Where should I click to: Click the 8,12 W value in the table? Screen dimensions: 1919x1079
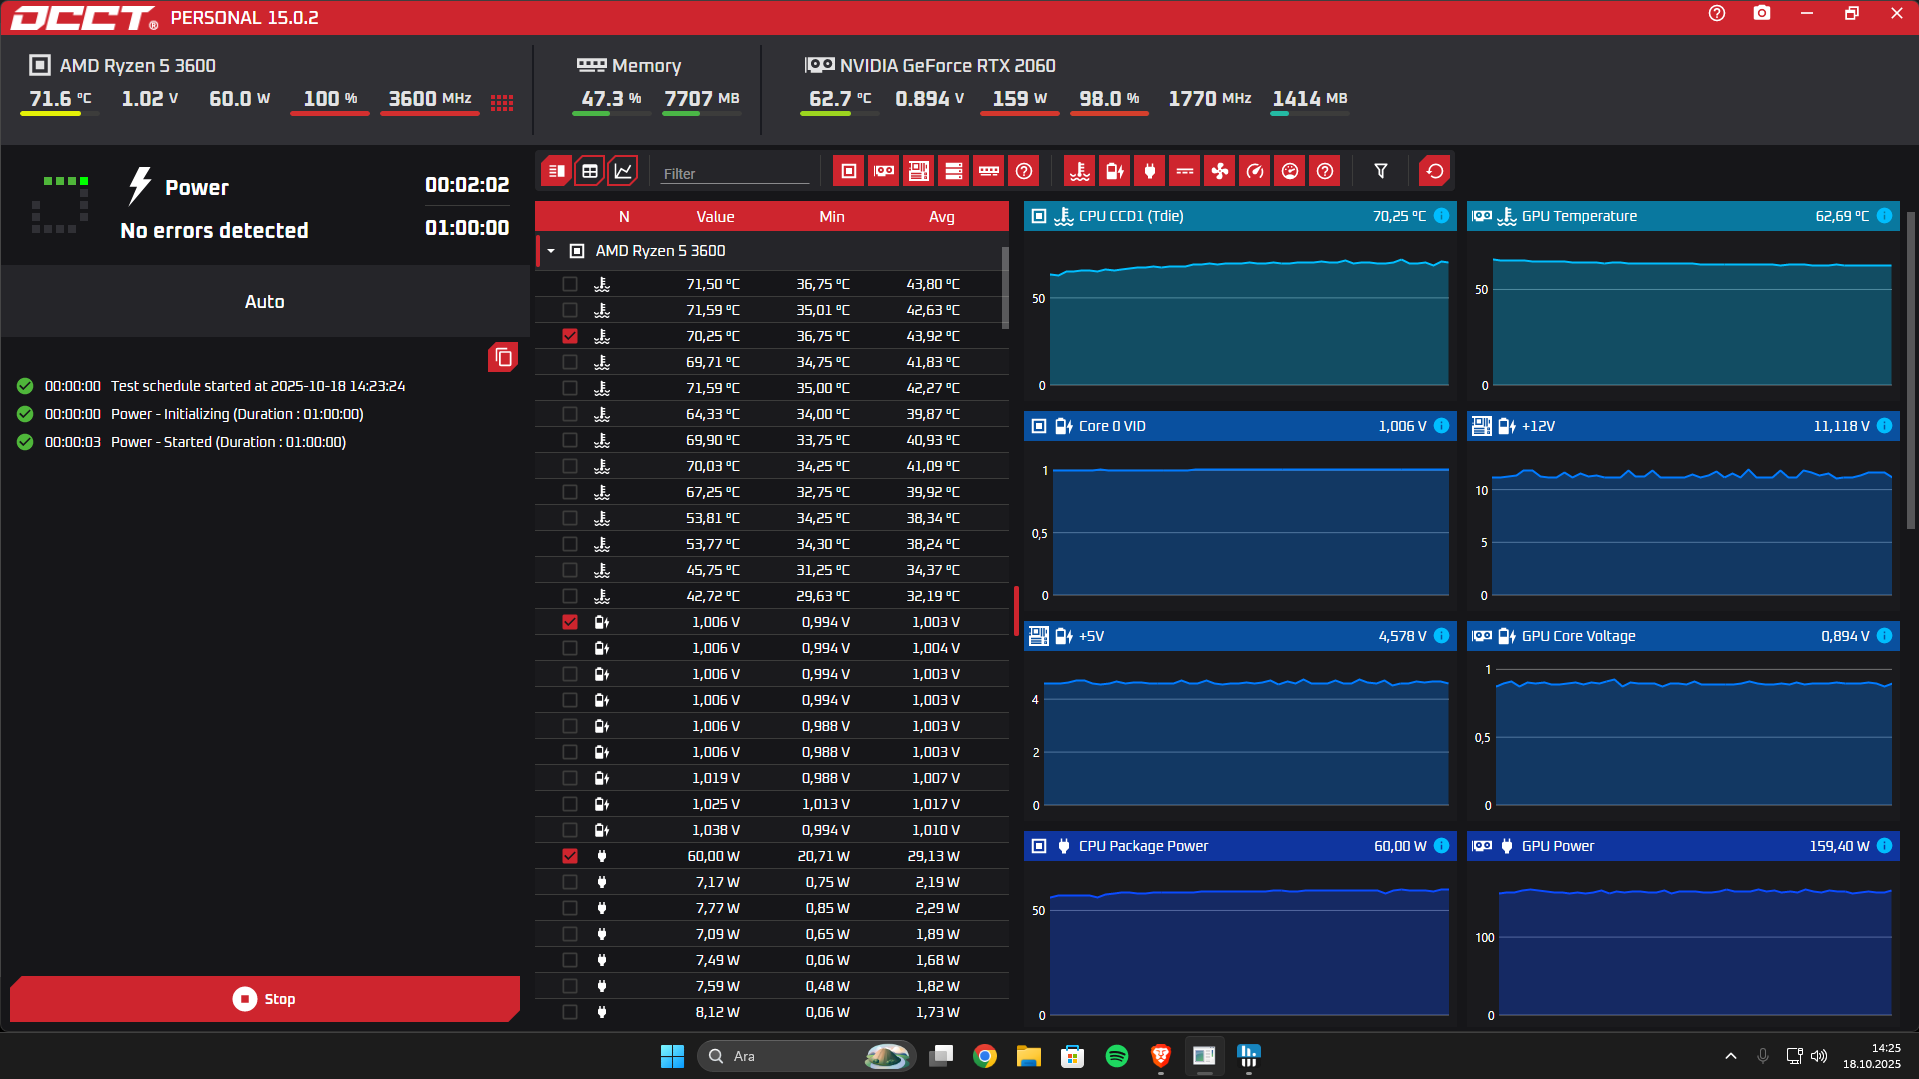pos(717,1012)
